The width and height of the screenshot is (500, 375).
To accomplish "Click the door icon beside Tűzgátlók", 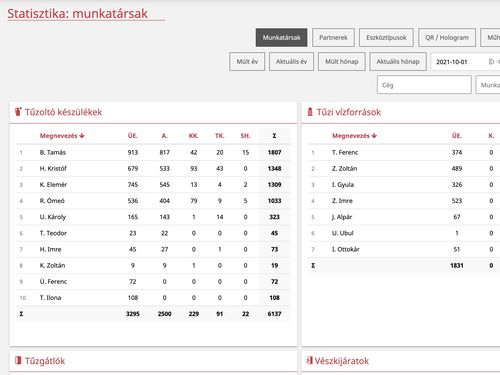I will (18, 360).
